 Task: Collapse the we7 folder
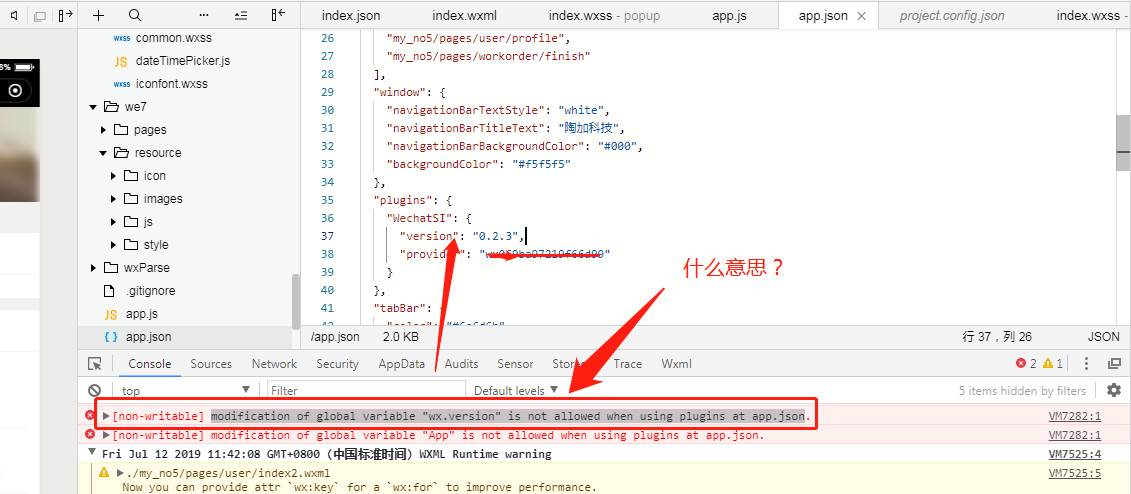93,107
